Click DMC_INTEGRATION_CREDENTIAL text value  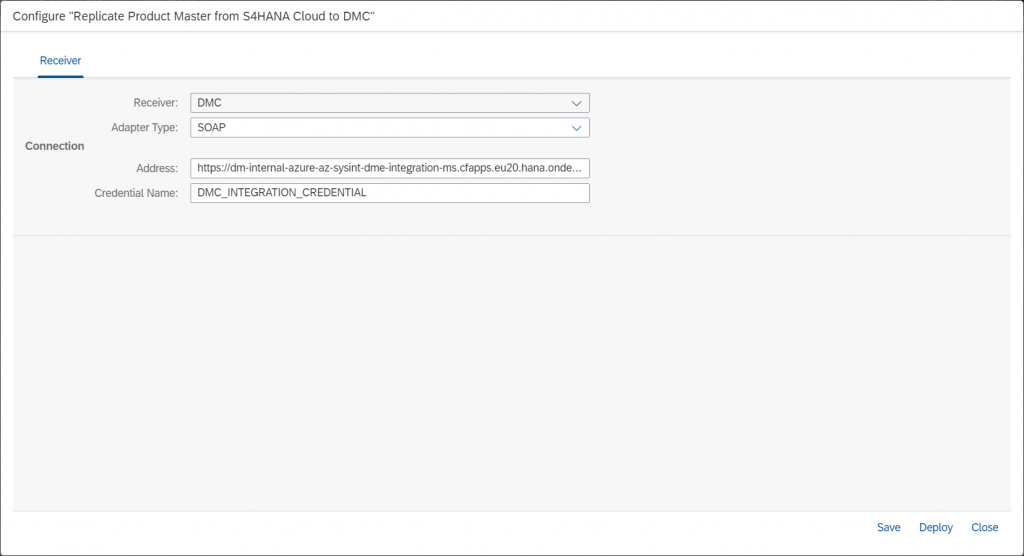click(x=281, y=193)
